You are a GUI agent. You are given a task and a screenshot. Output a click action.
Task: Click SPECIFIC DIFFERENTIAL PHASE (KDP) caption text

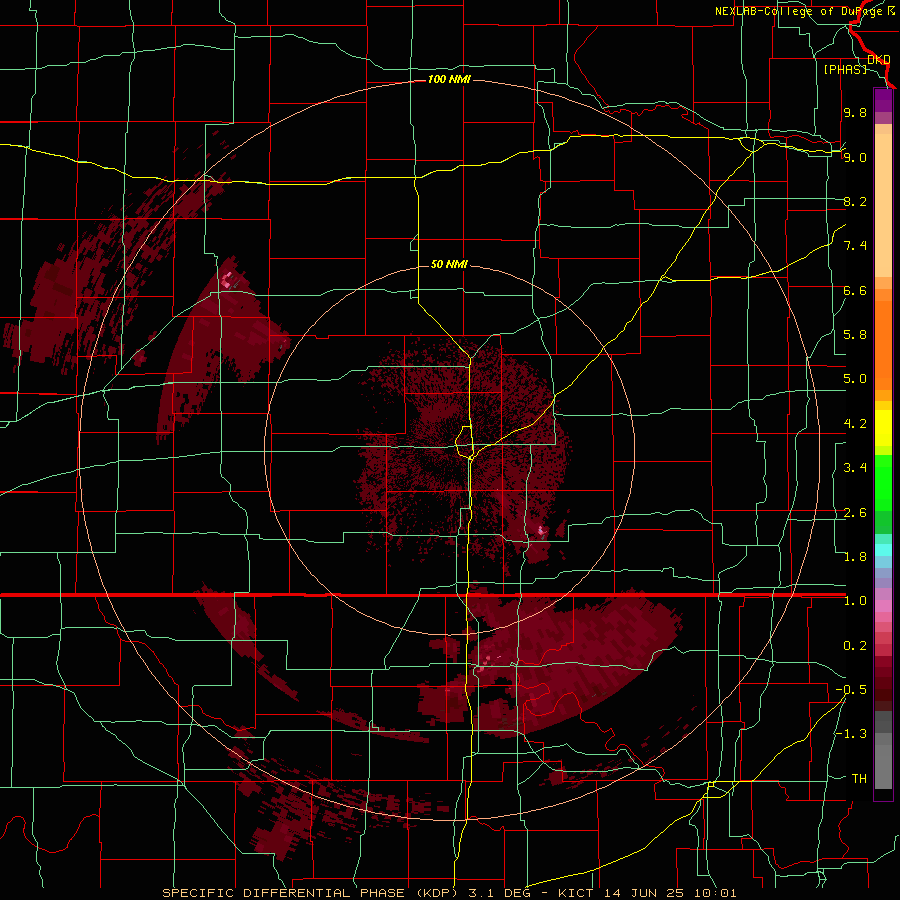click(x=309, y=893)
